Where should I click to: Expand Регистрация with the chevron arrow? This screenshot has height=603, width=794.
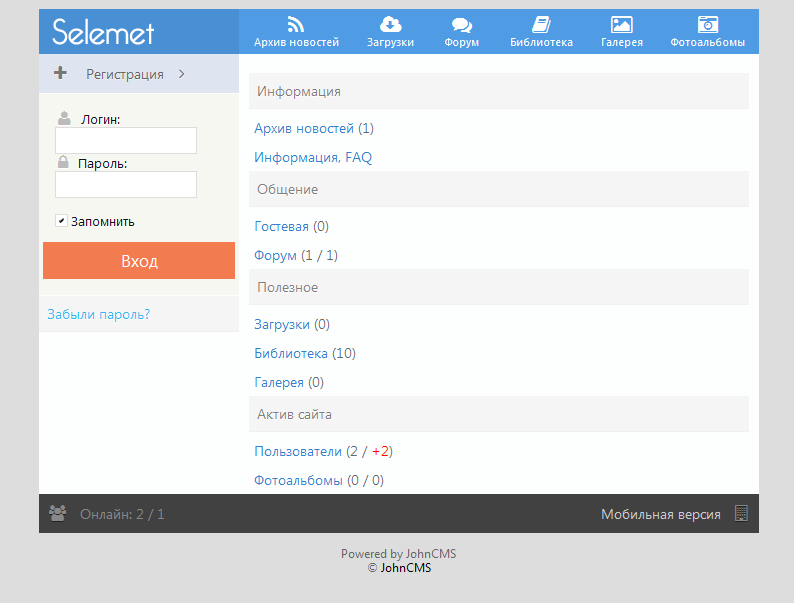click(182, 74)
